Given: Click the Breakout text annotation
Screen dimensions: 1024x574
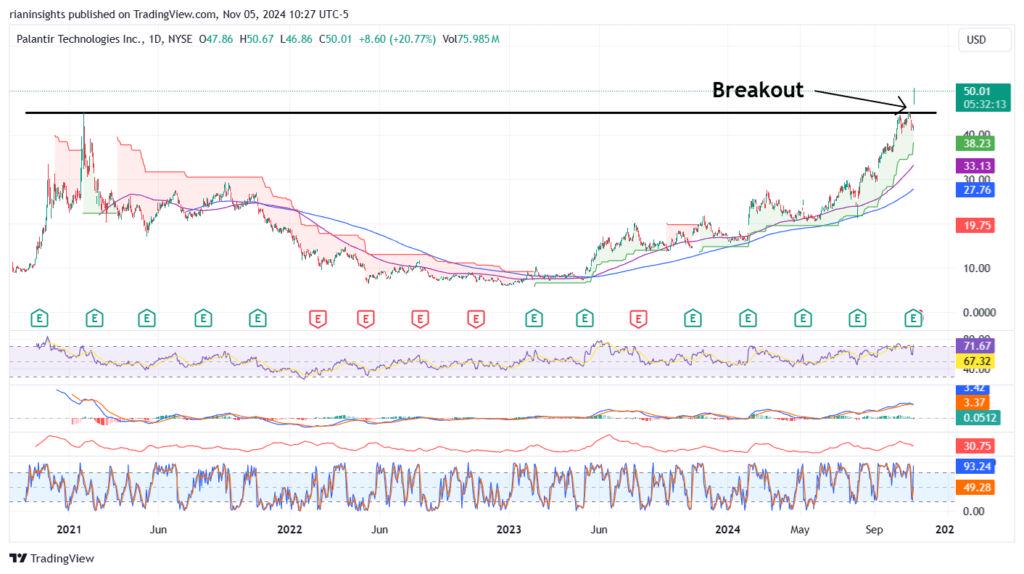Looking at the screenshot, I should click(758, 90).
